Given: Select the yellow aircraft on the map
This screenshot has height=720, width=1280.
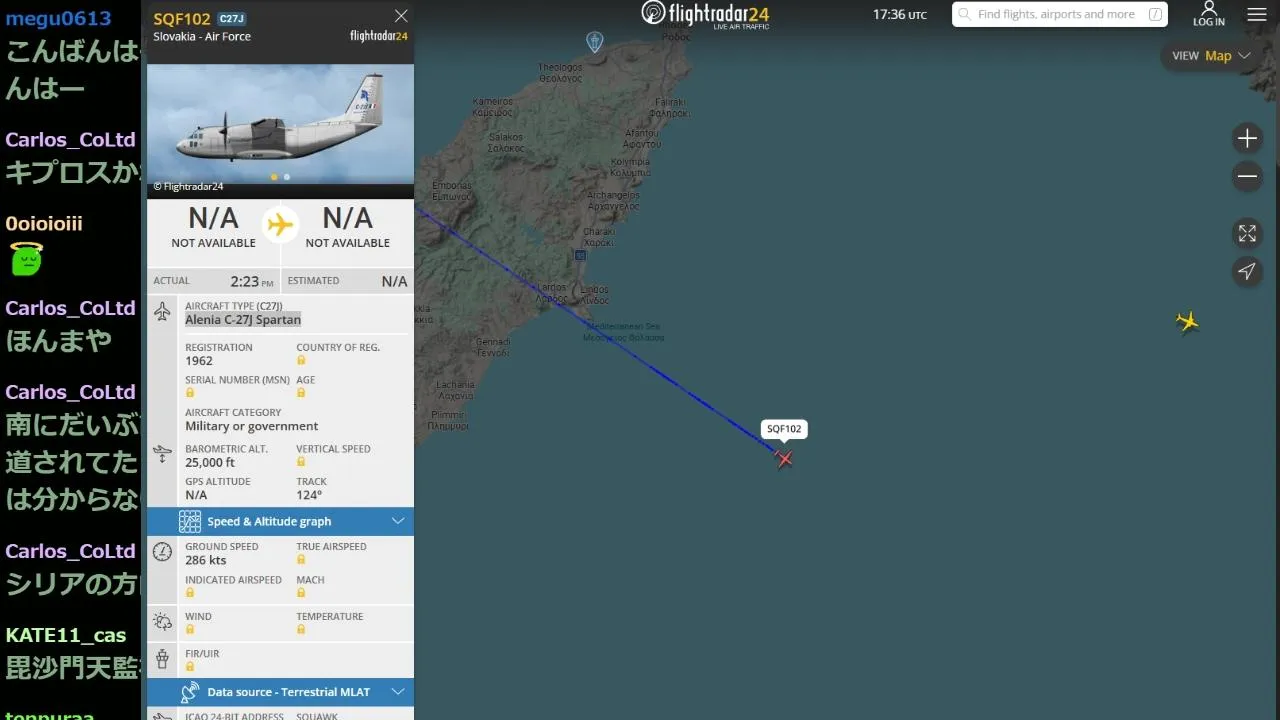Looking at the screenshot, I should 1188,322.
